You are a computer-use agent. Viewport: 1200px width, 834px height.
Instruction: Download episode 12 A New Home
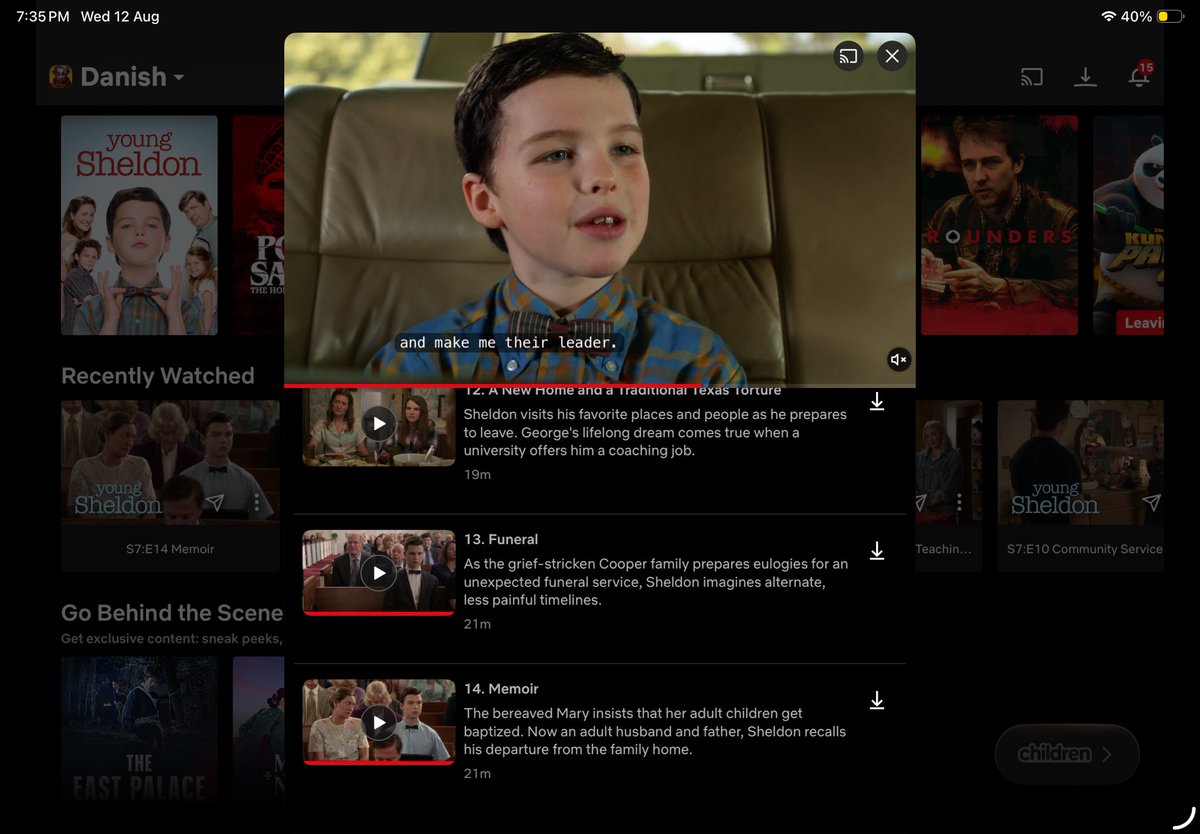click(x=877, y=401)
